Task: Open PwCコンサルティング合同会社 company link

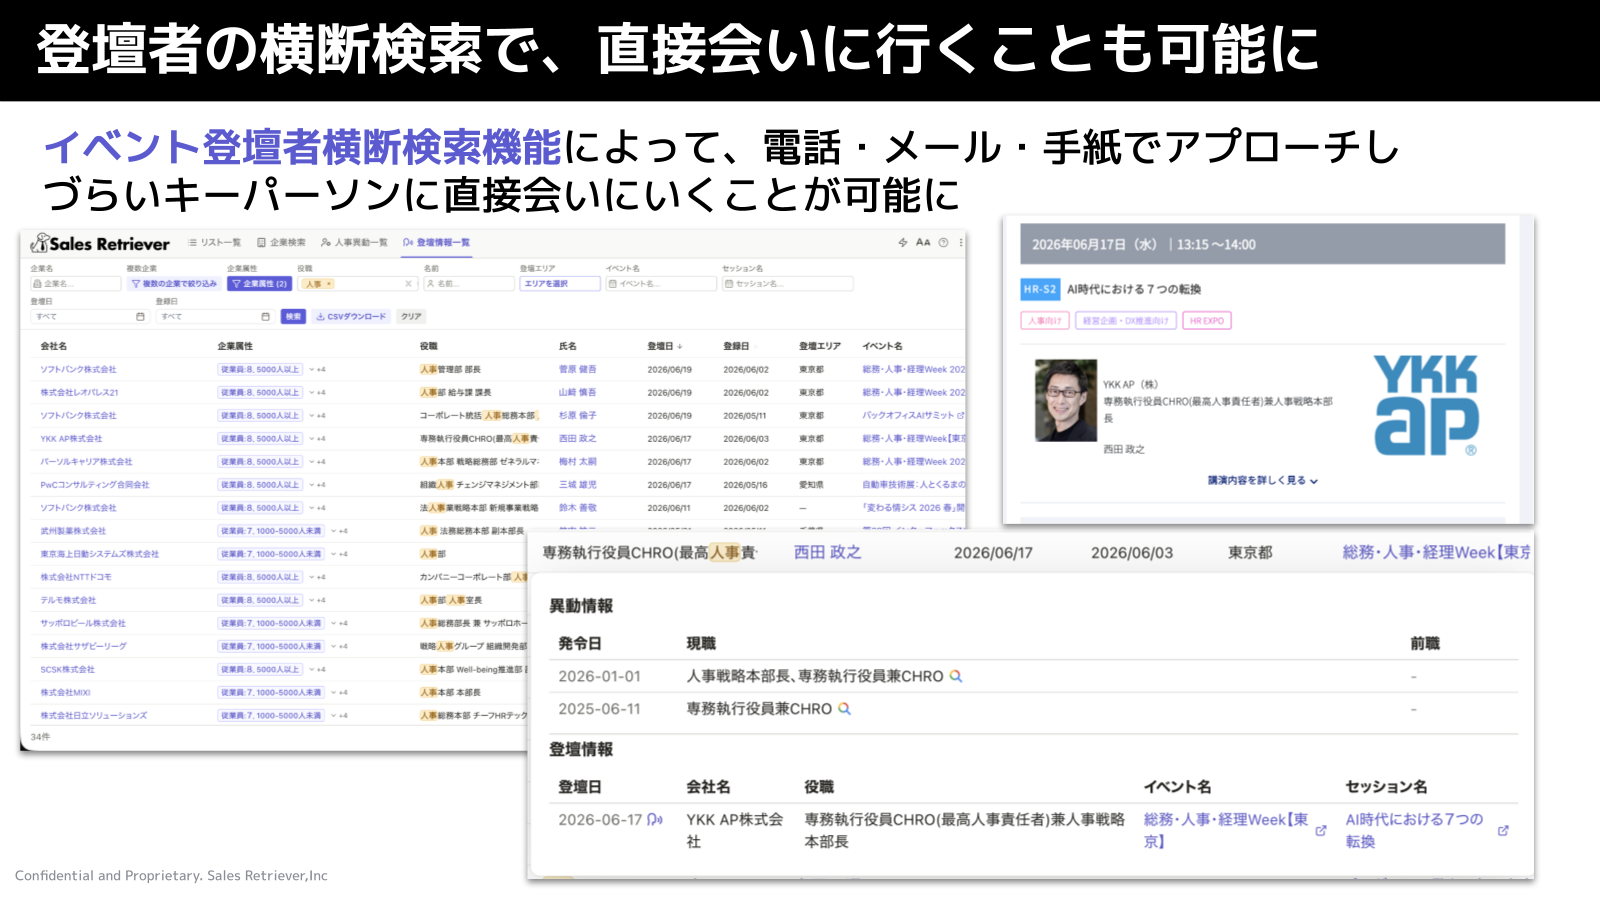Action: pyautogui.click(x=95, y=485)
